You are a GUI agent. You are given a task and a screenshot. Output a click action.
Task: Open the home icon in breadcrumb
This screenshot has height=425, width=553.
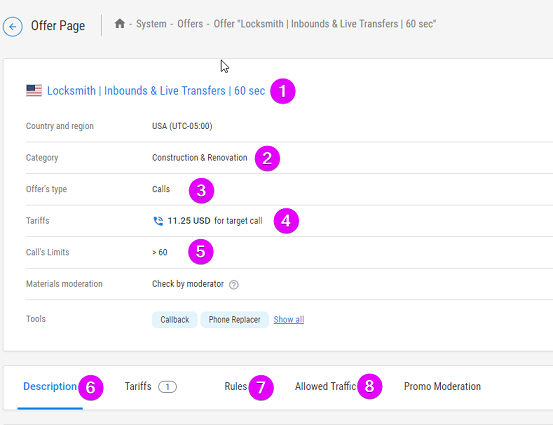point(120,24)
